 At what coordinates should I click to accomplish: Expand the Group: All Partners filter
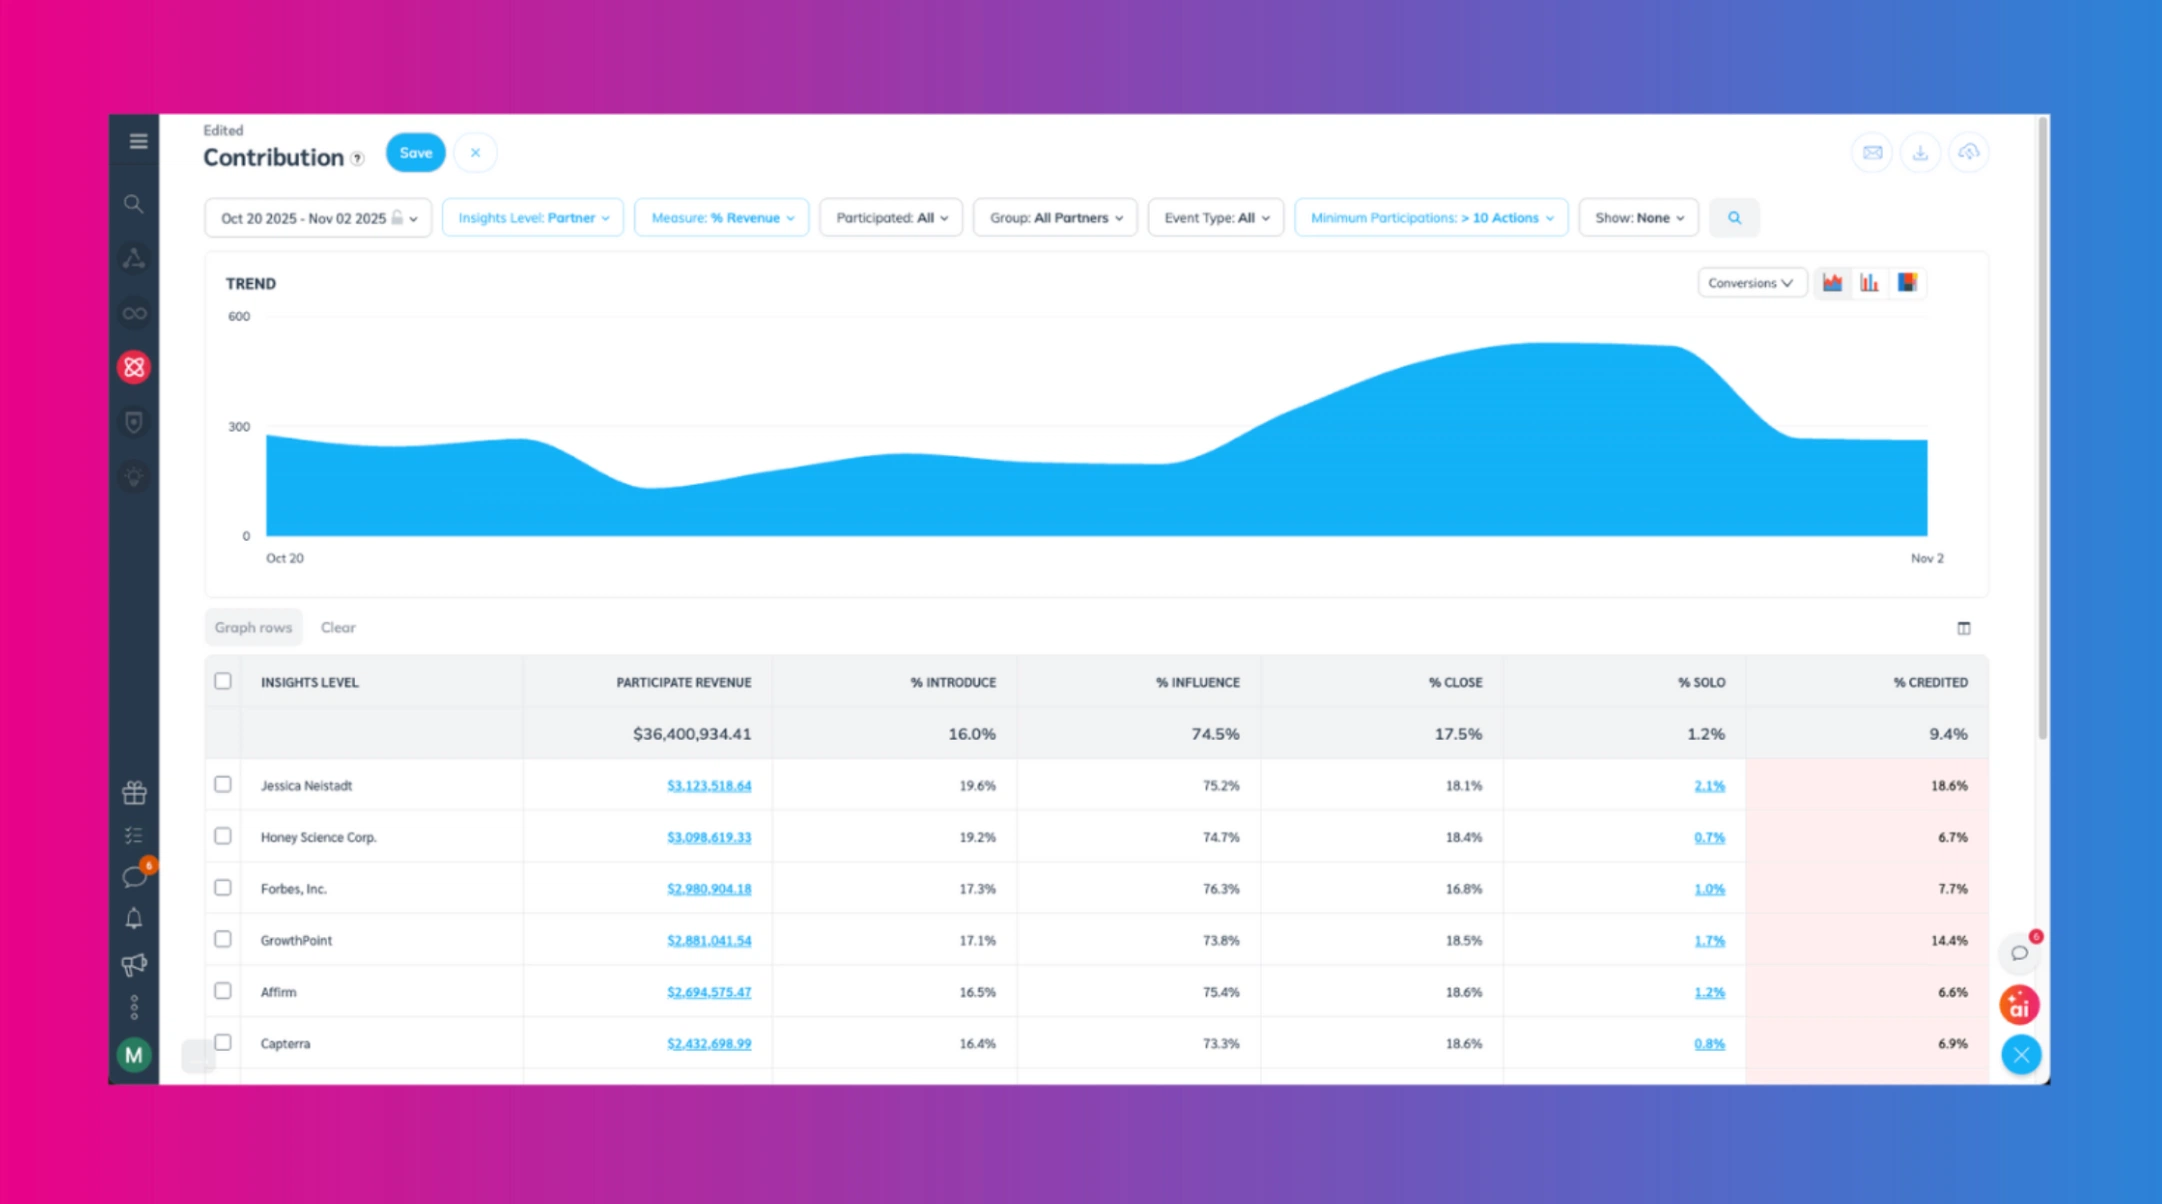[1054, 217]
